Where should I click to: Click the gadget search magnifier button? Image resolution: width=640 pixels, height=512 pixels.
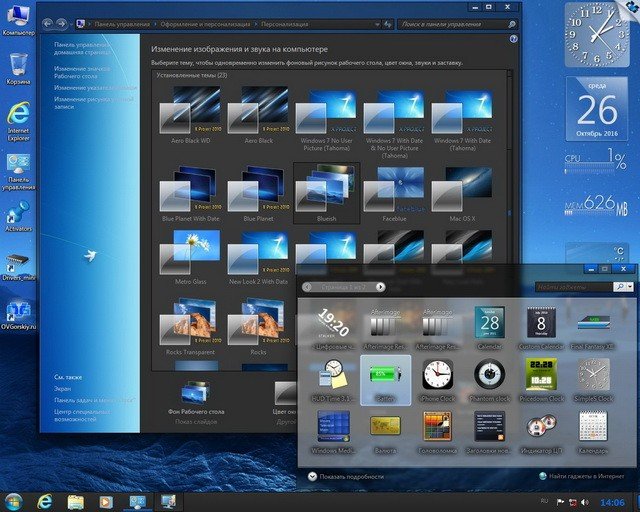[620, 287]
